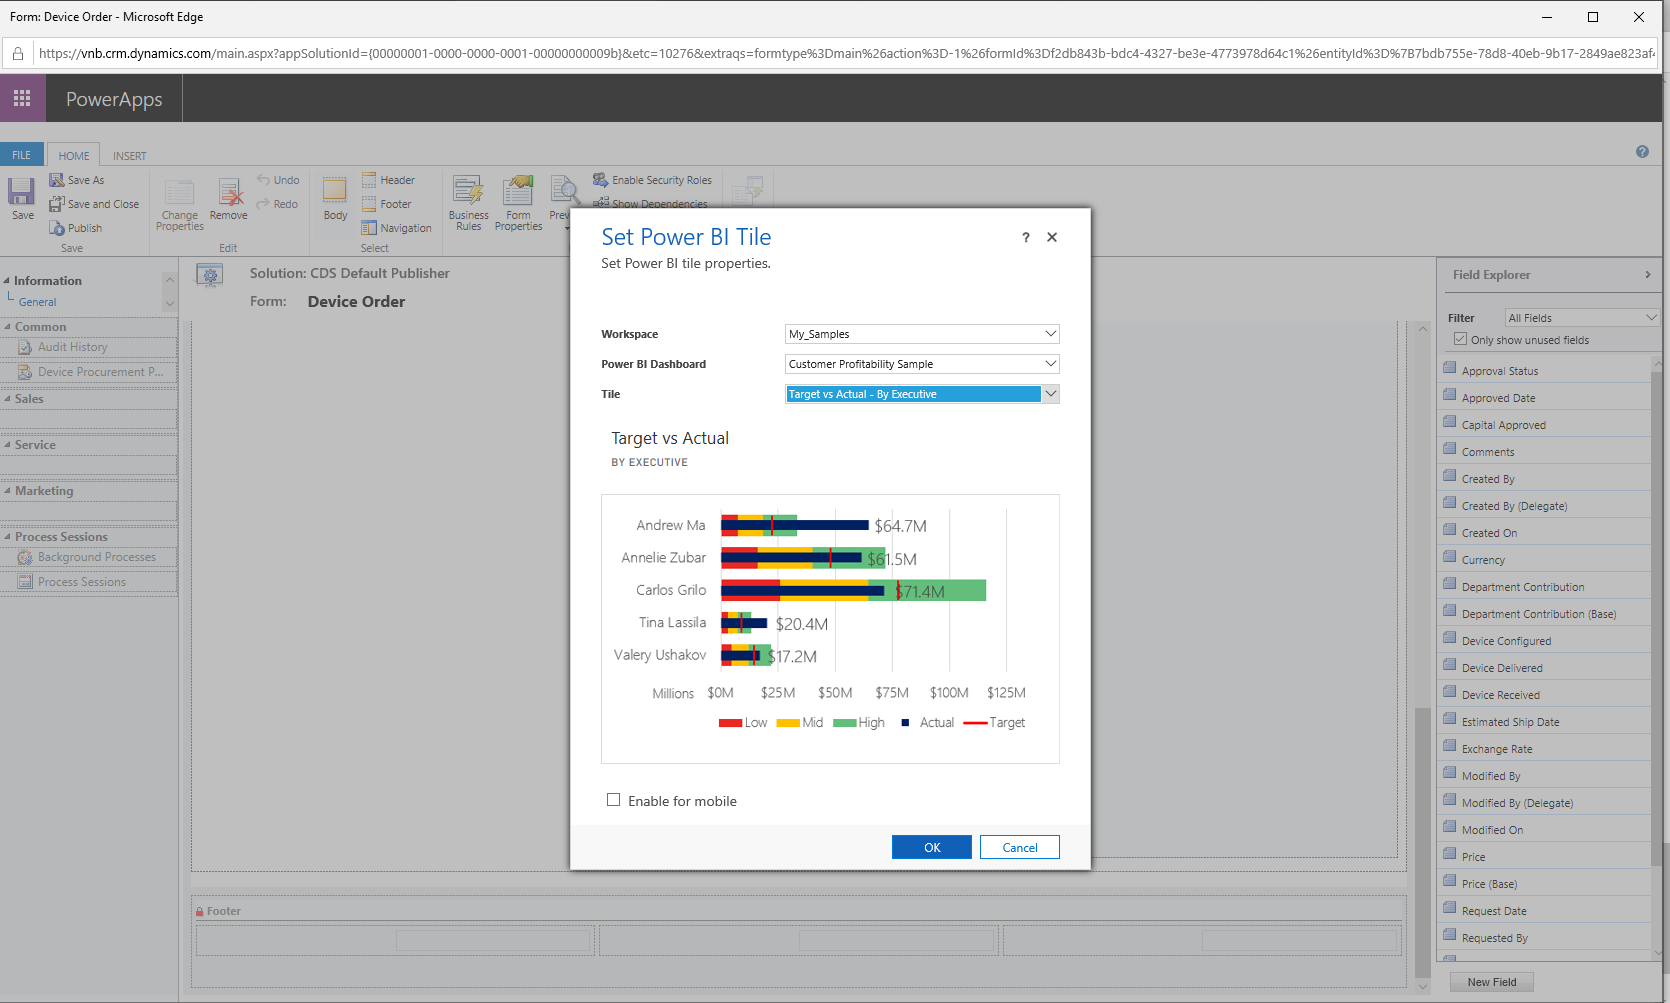Toggle Only show unused fields checkbox
Image resolution: width=1670 pixels, height=1003 pixels.
coord(1460,339)
